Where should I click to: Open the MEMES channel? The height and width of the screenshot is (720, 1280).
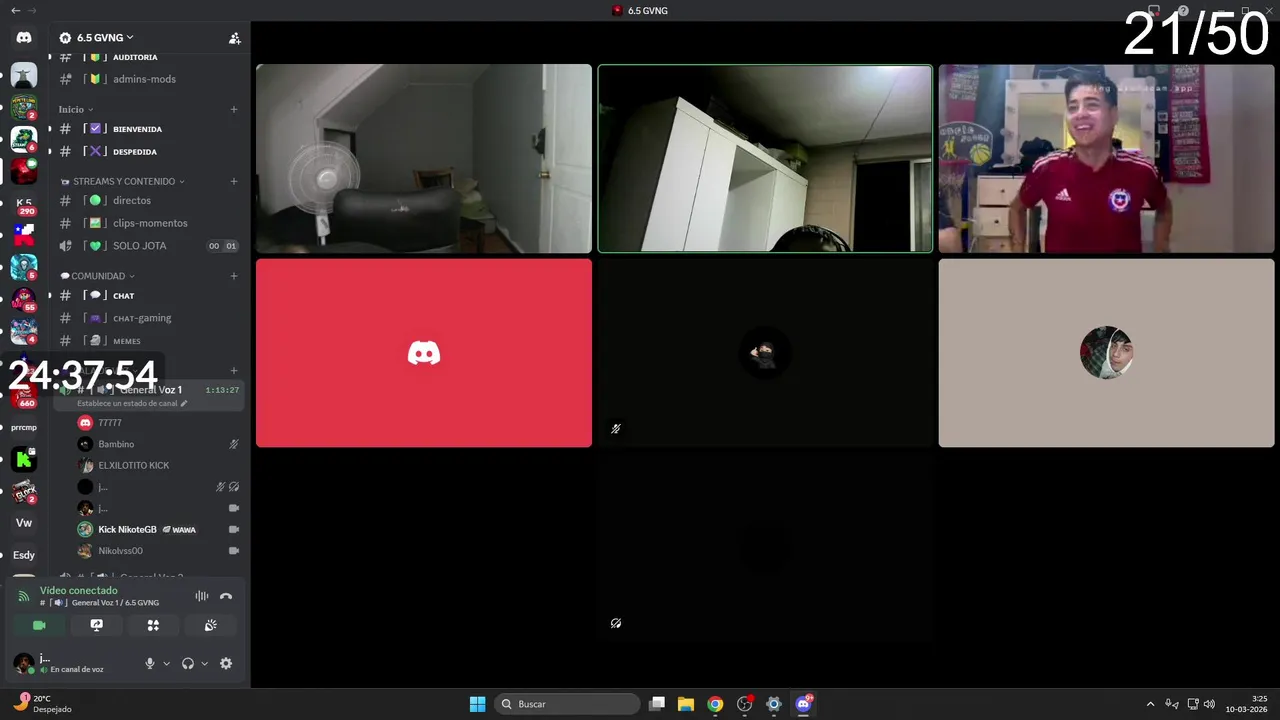(x=148, y=341)
